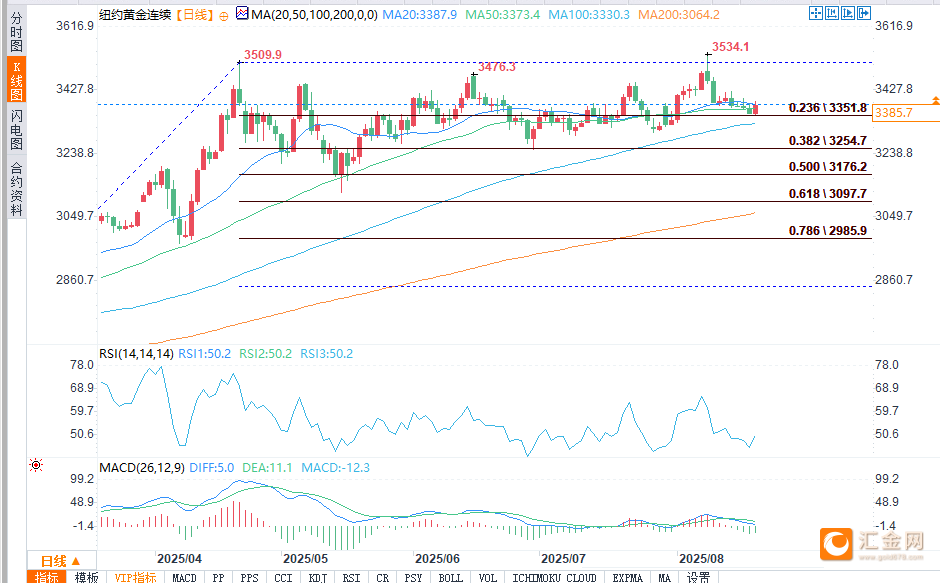Screen dimensions: 940x583
Task: Select the CCI indicator button
Action: click(283, 577)
